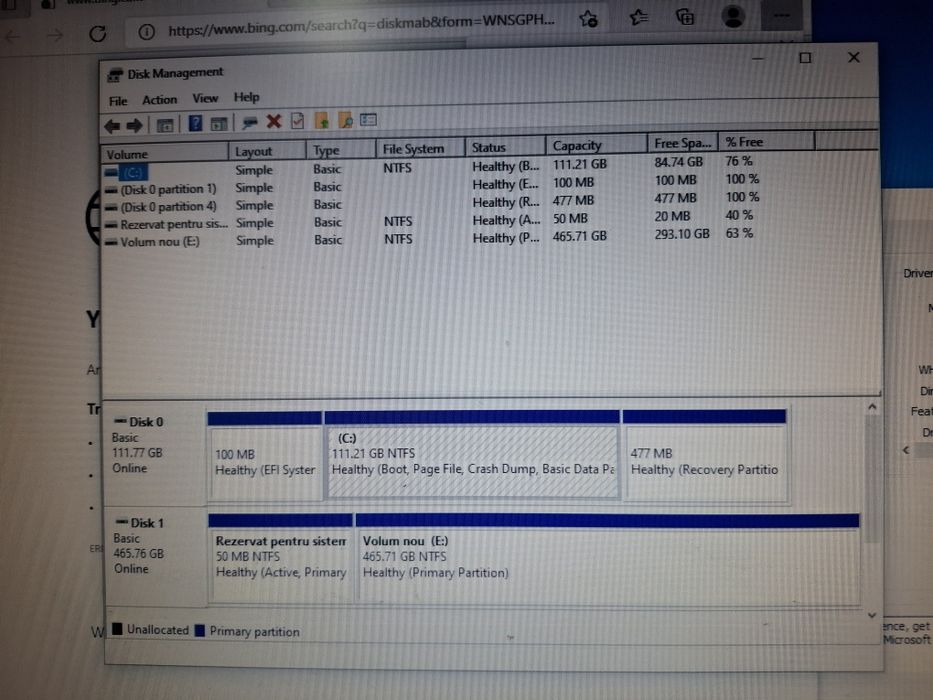Select the 100 MB EFI System partition block
The width and height of the screenshot is (933, 700).
tap(265, 455)
